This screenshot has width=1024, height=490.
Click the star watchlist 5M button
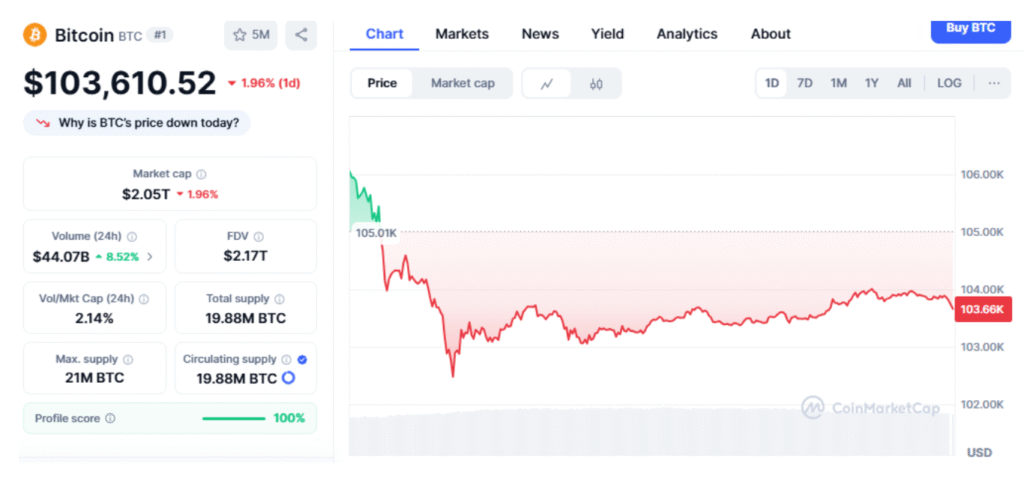251,35
